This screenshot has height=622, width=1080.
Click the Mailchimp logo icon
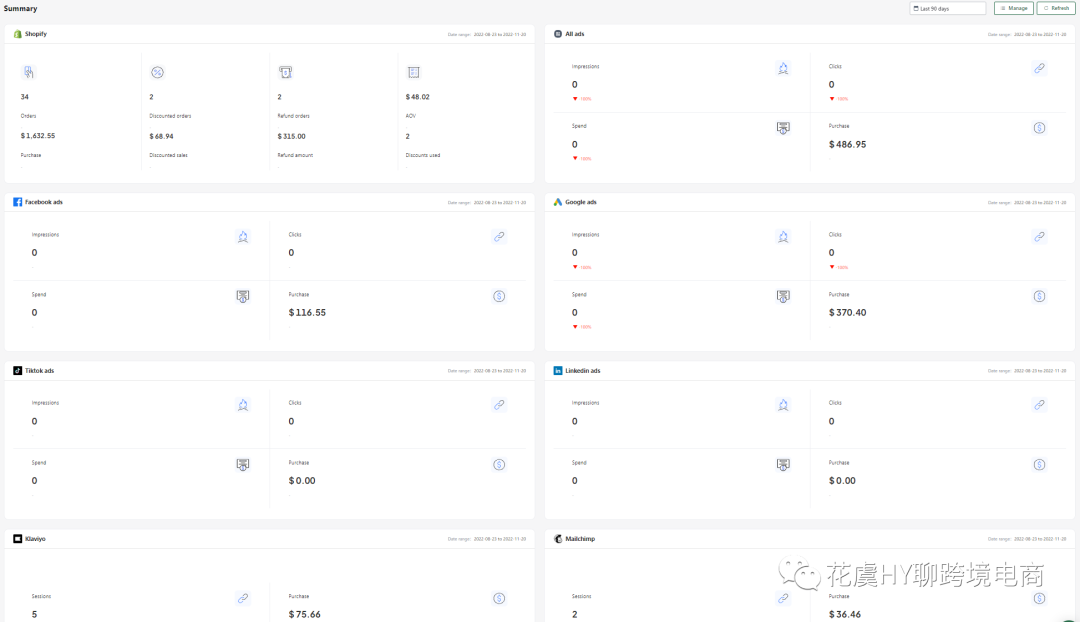558,539
